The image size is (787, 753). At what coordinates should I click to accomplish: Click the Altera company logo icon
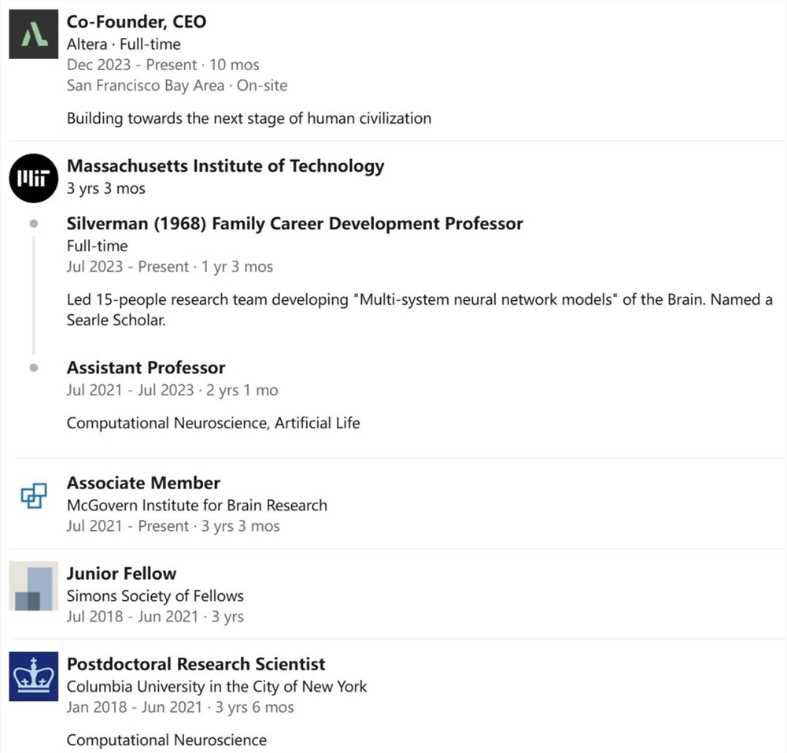coord(34,33)
